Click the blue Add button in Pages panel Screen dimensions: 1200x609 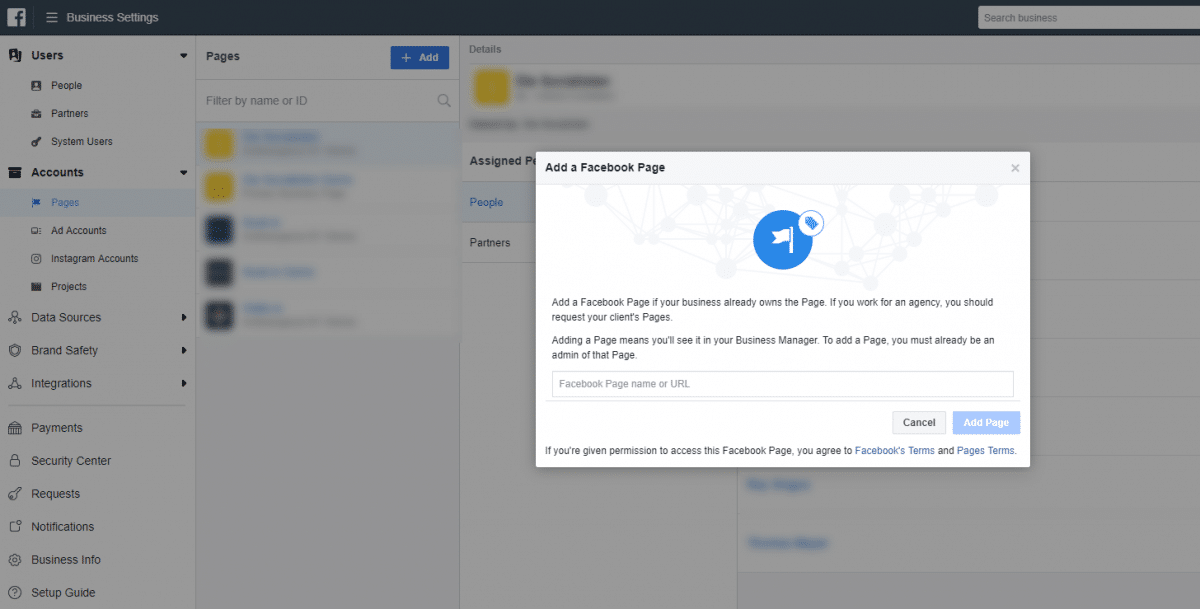point(420,58)
